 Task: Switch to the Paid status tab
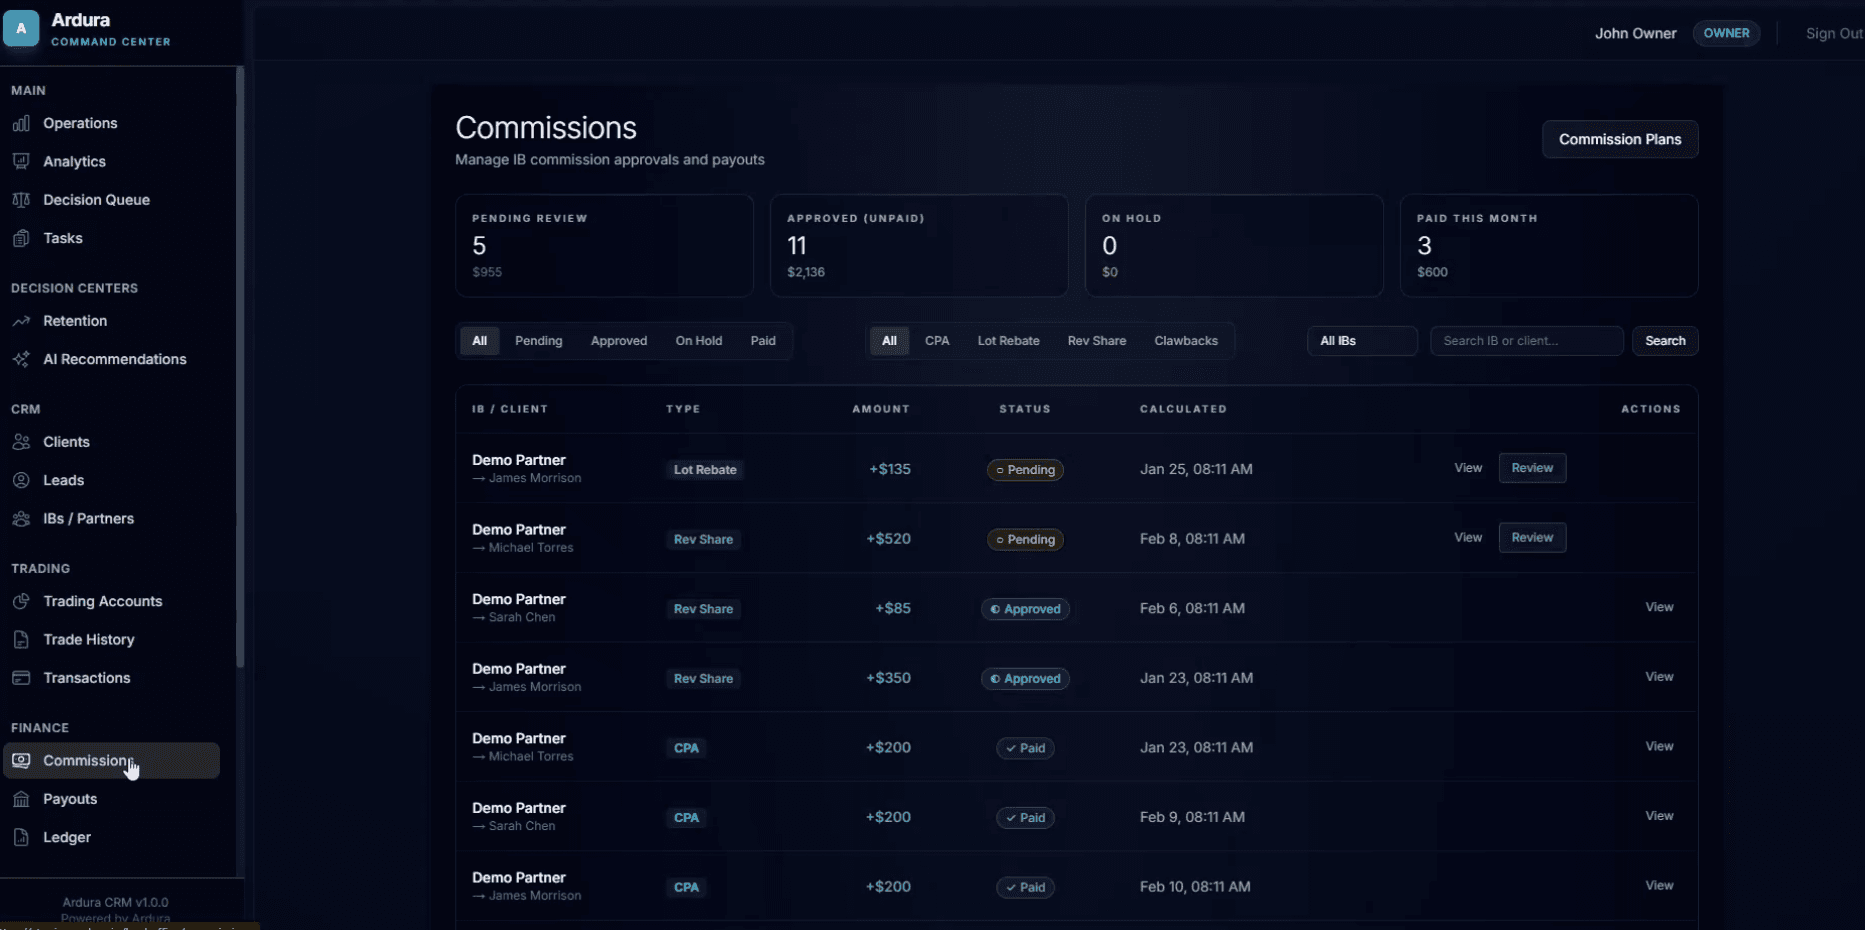pos(763,341)
